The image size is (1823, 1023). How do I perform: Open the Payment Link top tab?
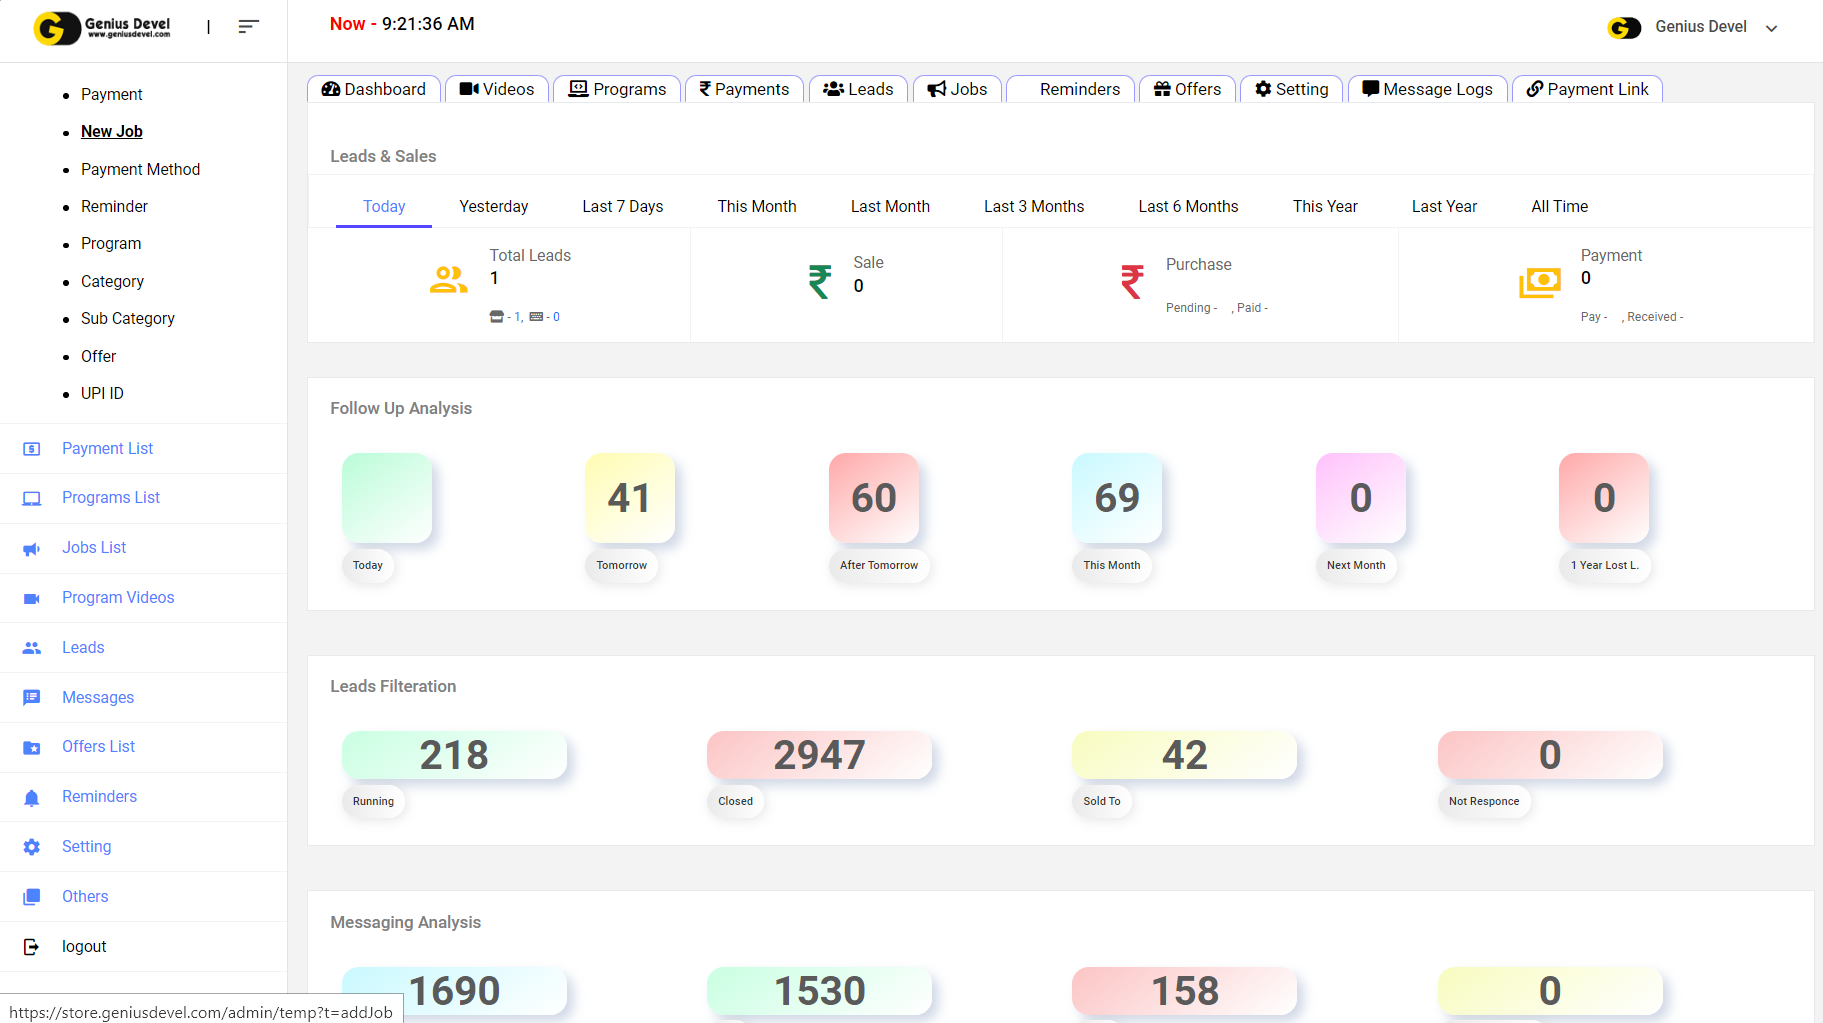tap(1587, 89)
